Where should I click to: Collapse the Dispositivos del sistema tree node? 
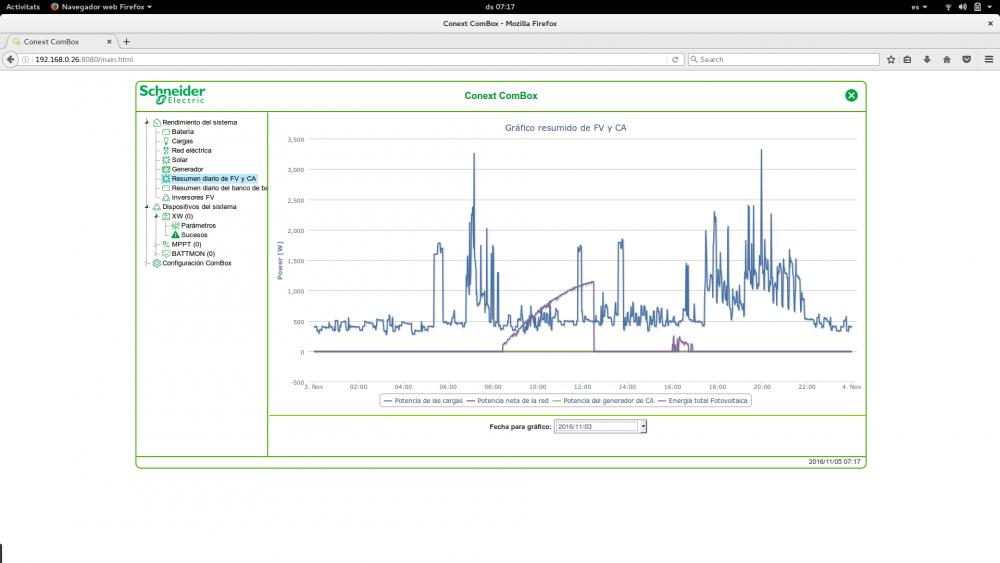pos(147,207)
